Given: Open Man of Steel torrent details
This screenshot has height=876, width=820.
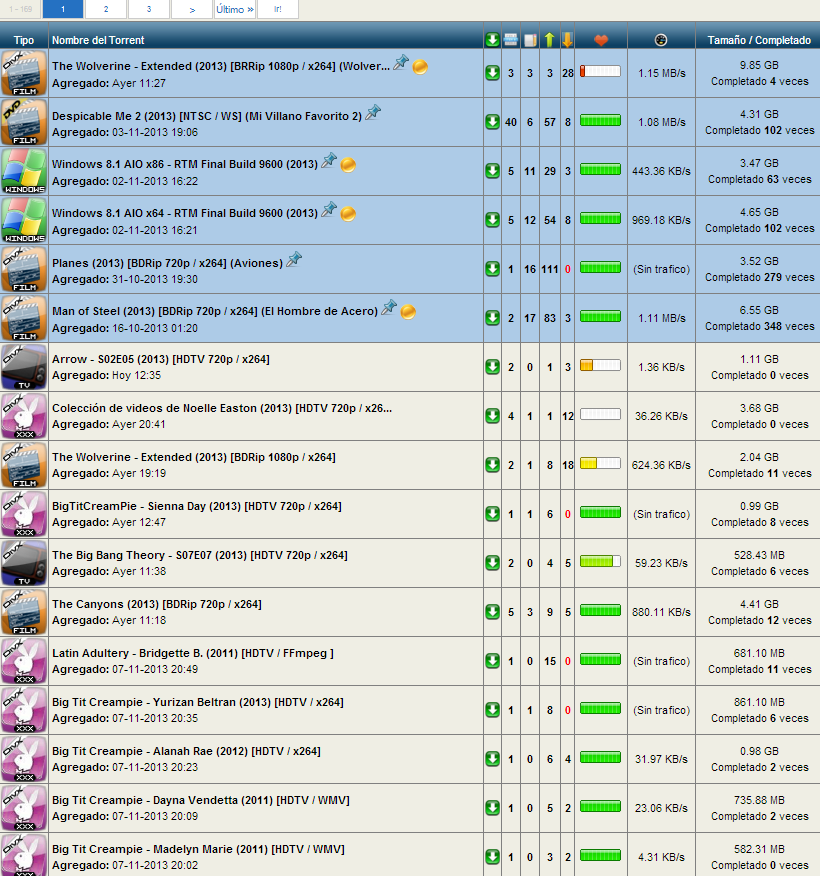Looking at the screenshot, I should point(214,311).
